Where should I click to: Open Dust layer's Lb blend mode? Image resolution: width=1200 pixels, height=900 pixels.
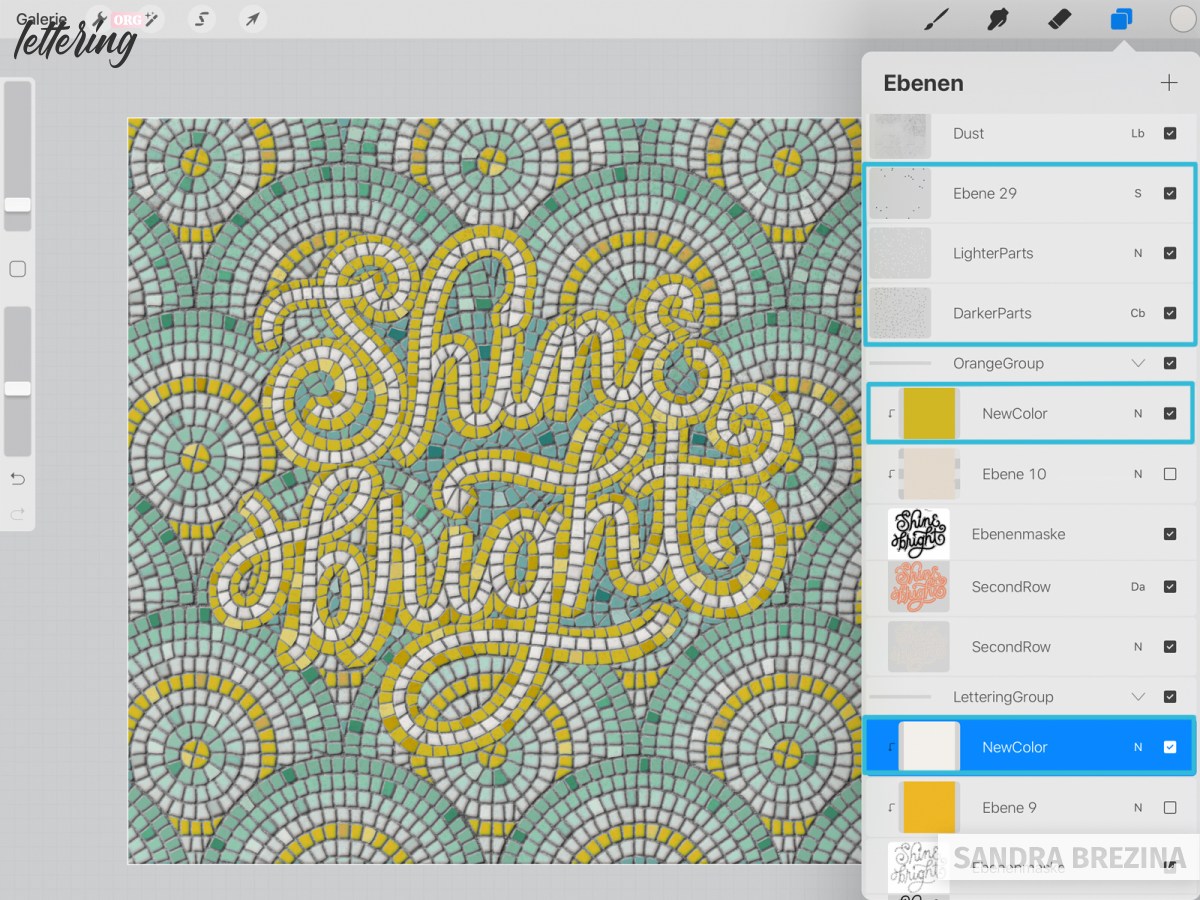coord(1138,133)
